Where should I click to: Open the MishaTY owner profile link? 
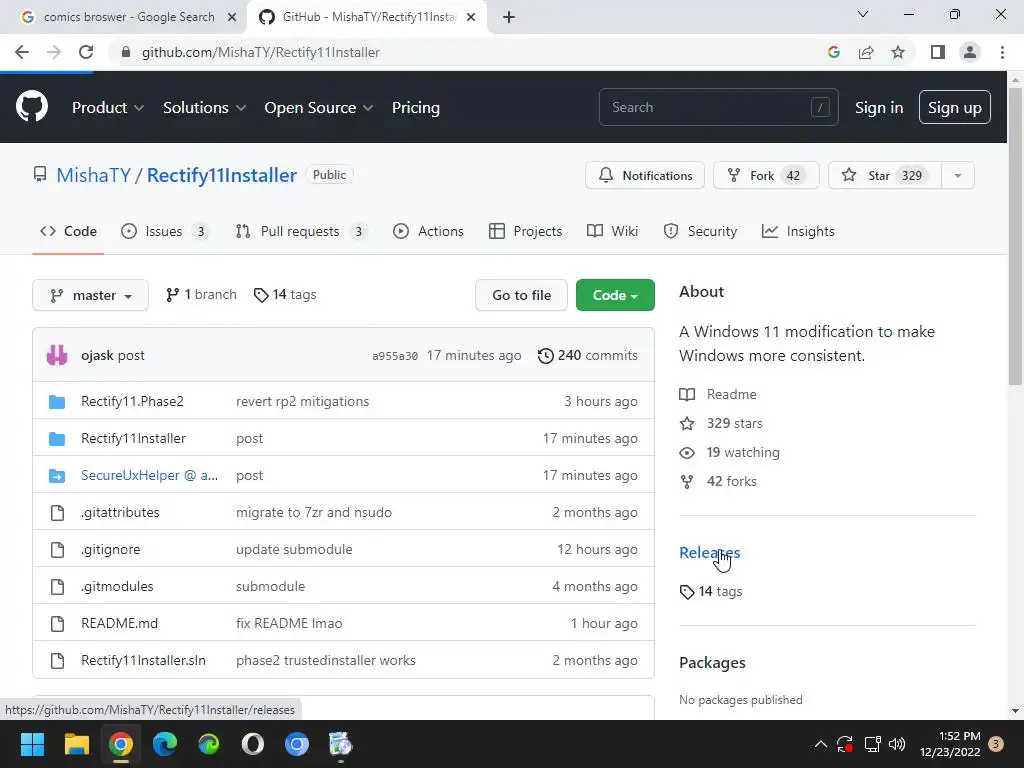[x=93, y=175]
